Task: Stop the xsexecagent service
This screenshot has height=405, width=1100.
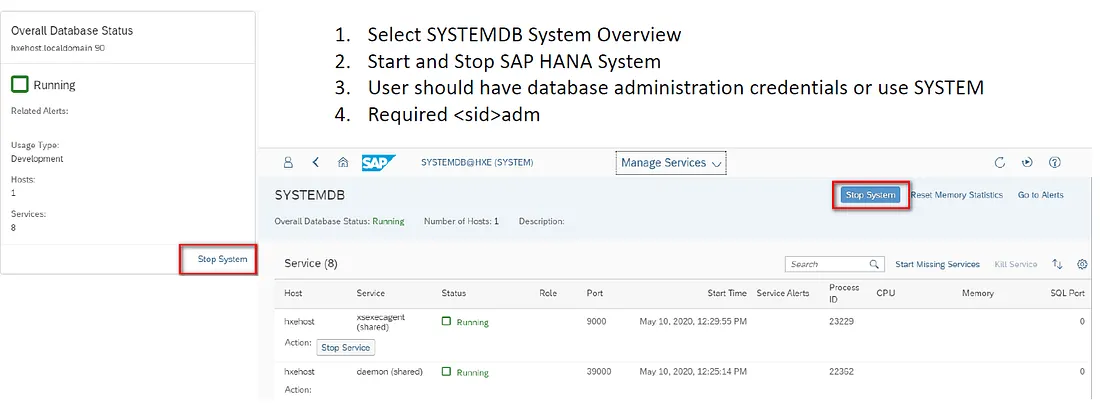Action: [x=345, y=347]
